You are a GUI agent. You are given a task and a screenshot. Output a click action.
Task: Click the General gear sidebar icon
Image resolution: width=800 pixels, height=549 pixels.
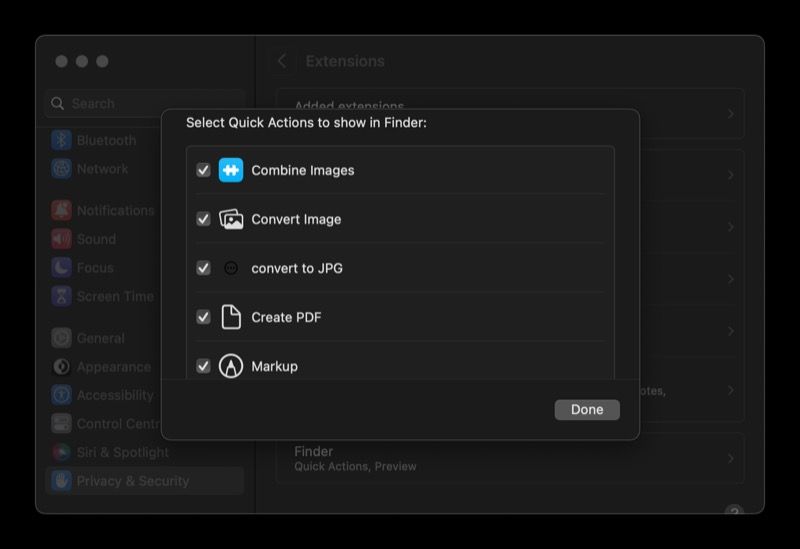tap(61, 338)
